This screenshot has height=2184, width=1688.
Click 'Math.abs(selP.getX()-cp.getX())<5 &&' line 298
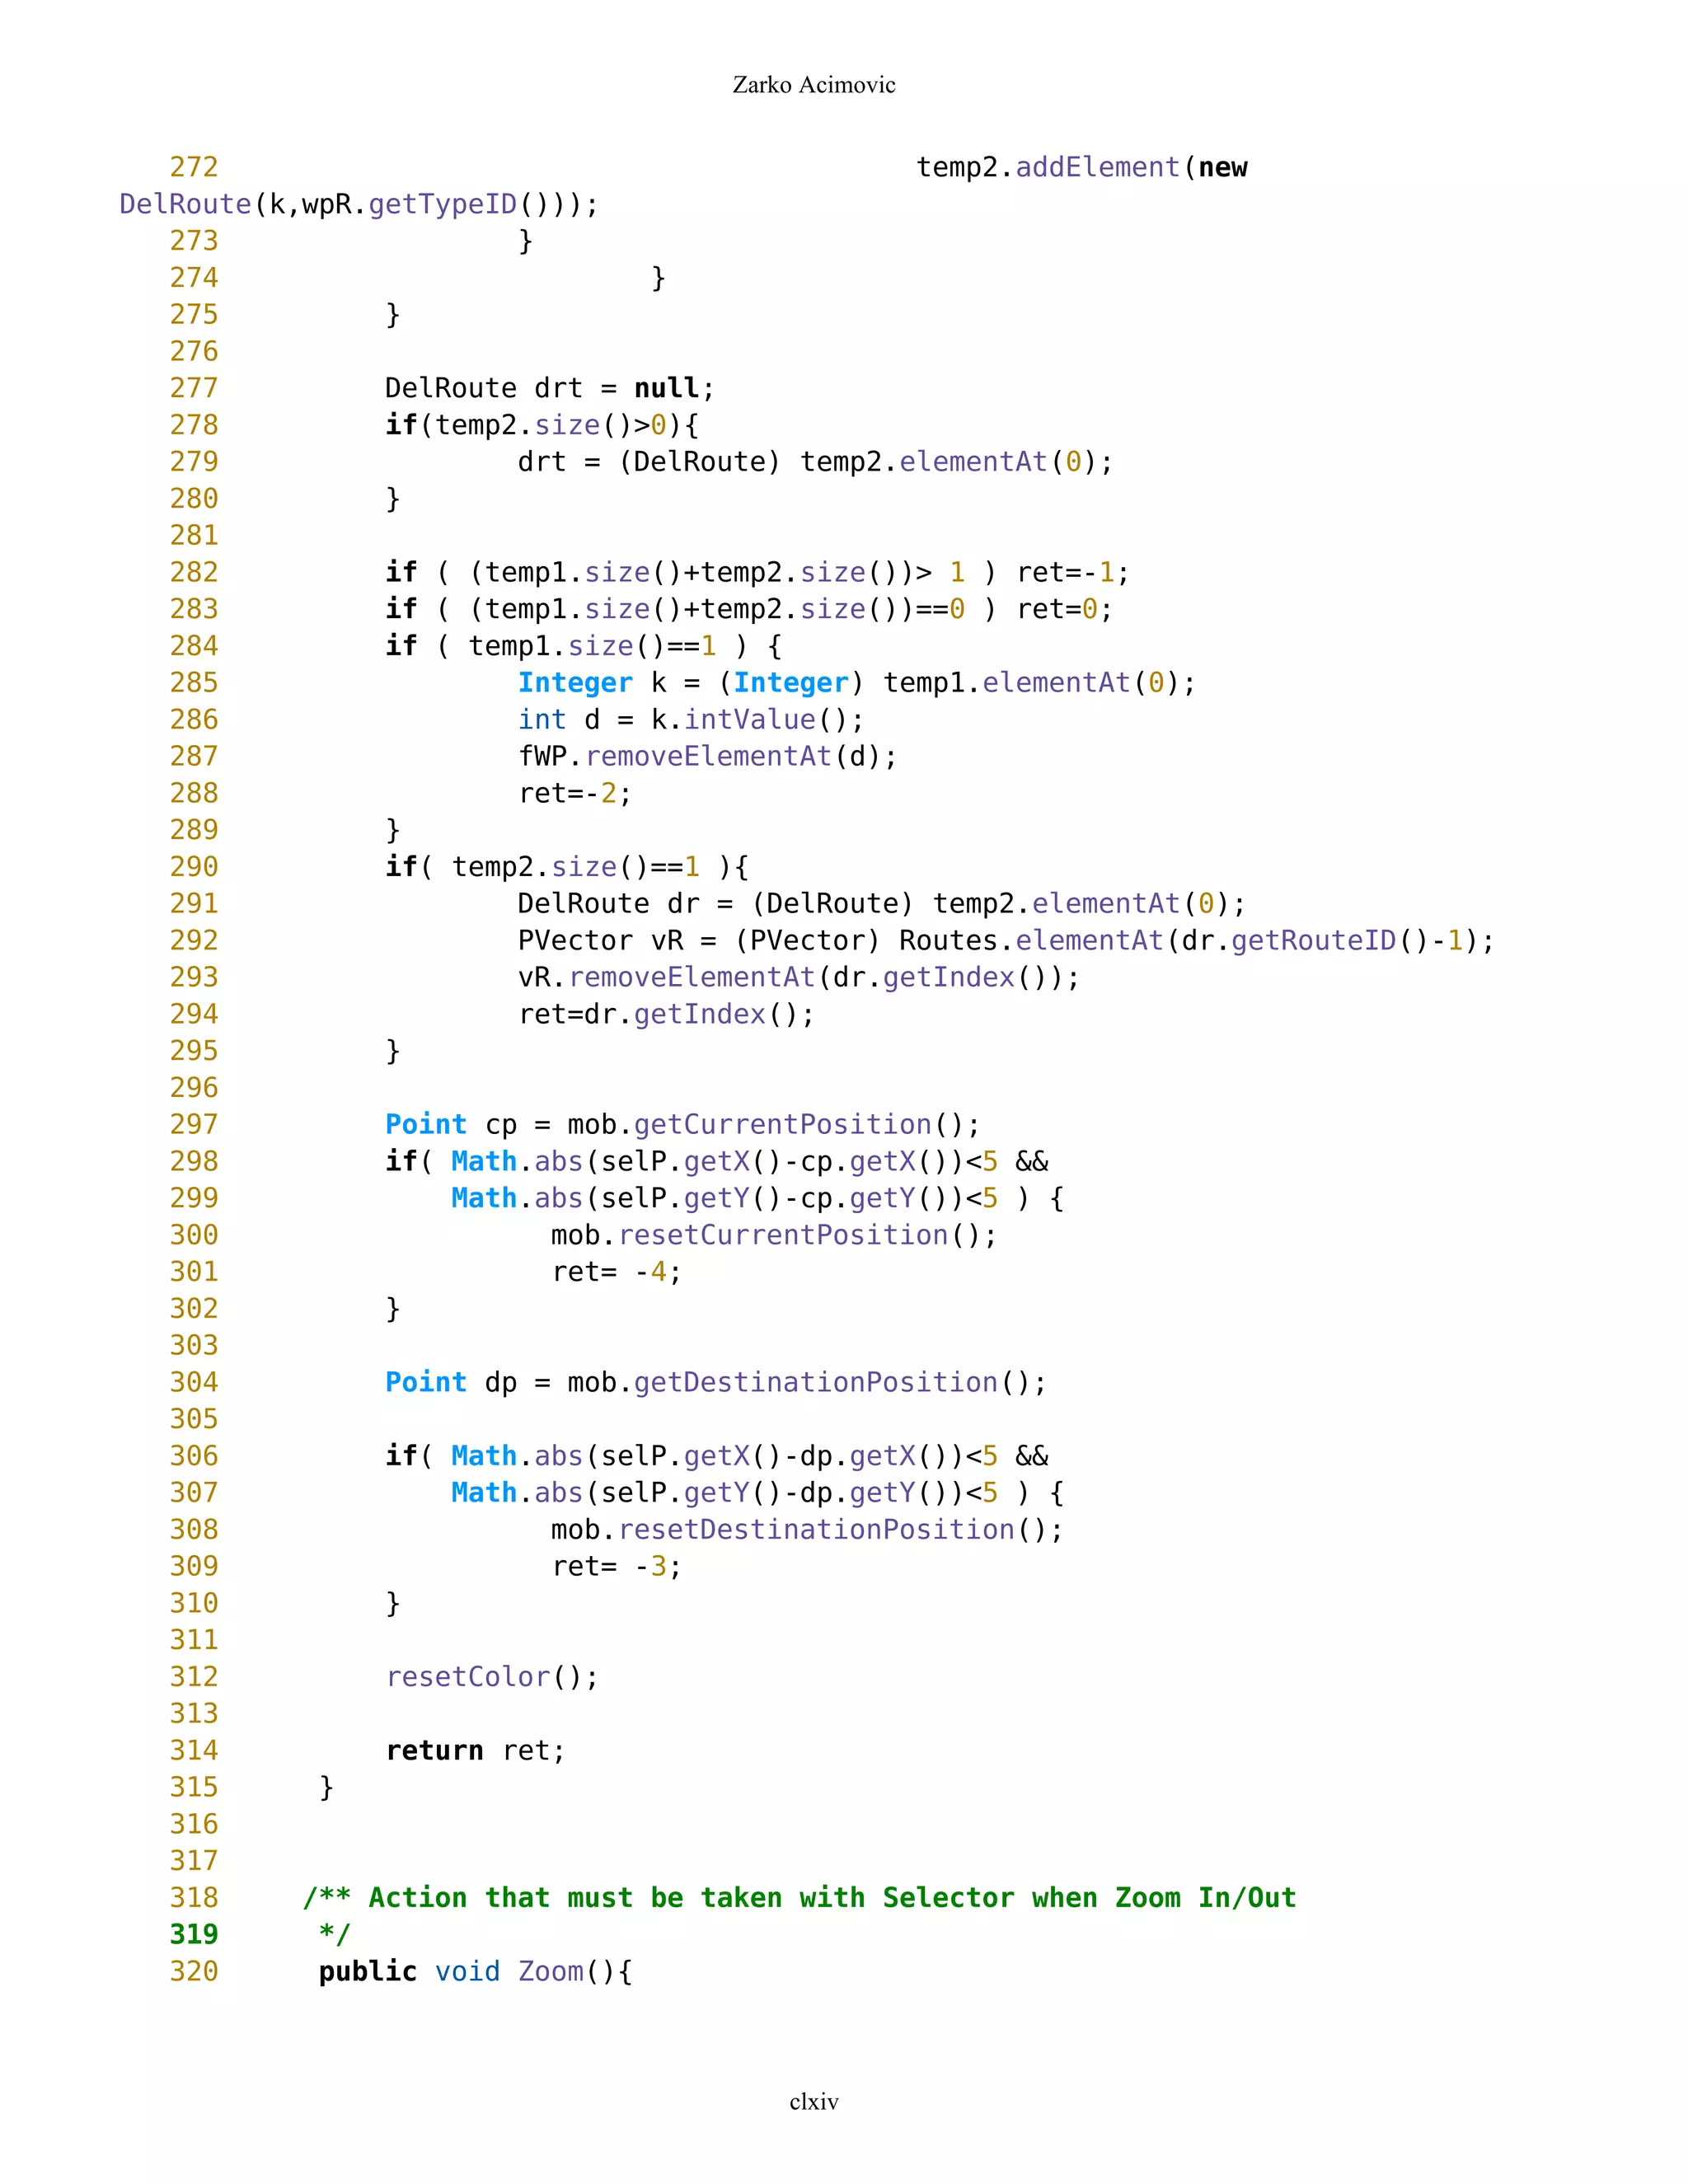pos(750,1161)
